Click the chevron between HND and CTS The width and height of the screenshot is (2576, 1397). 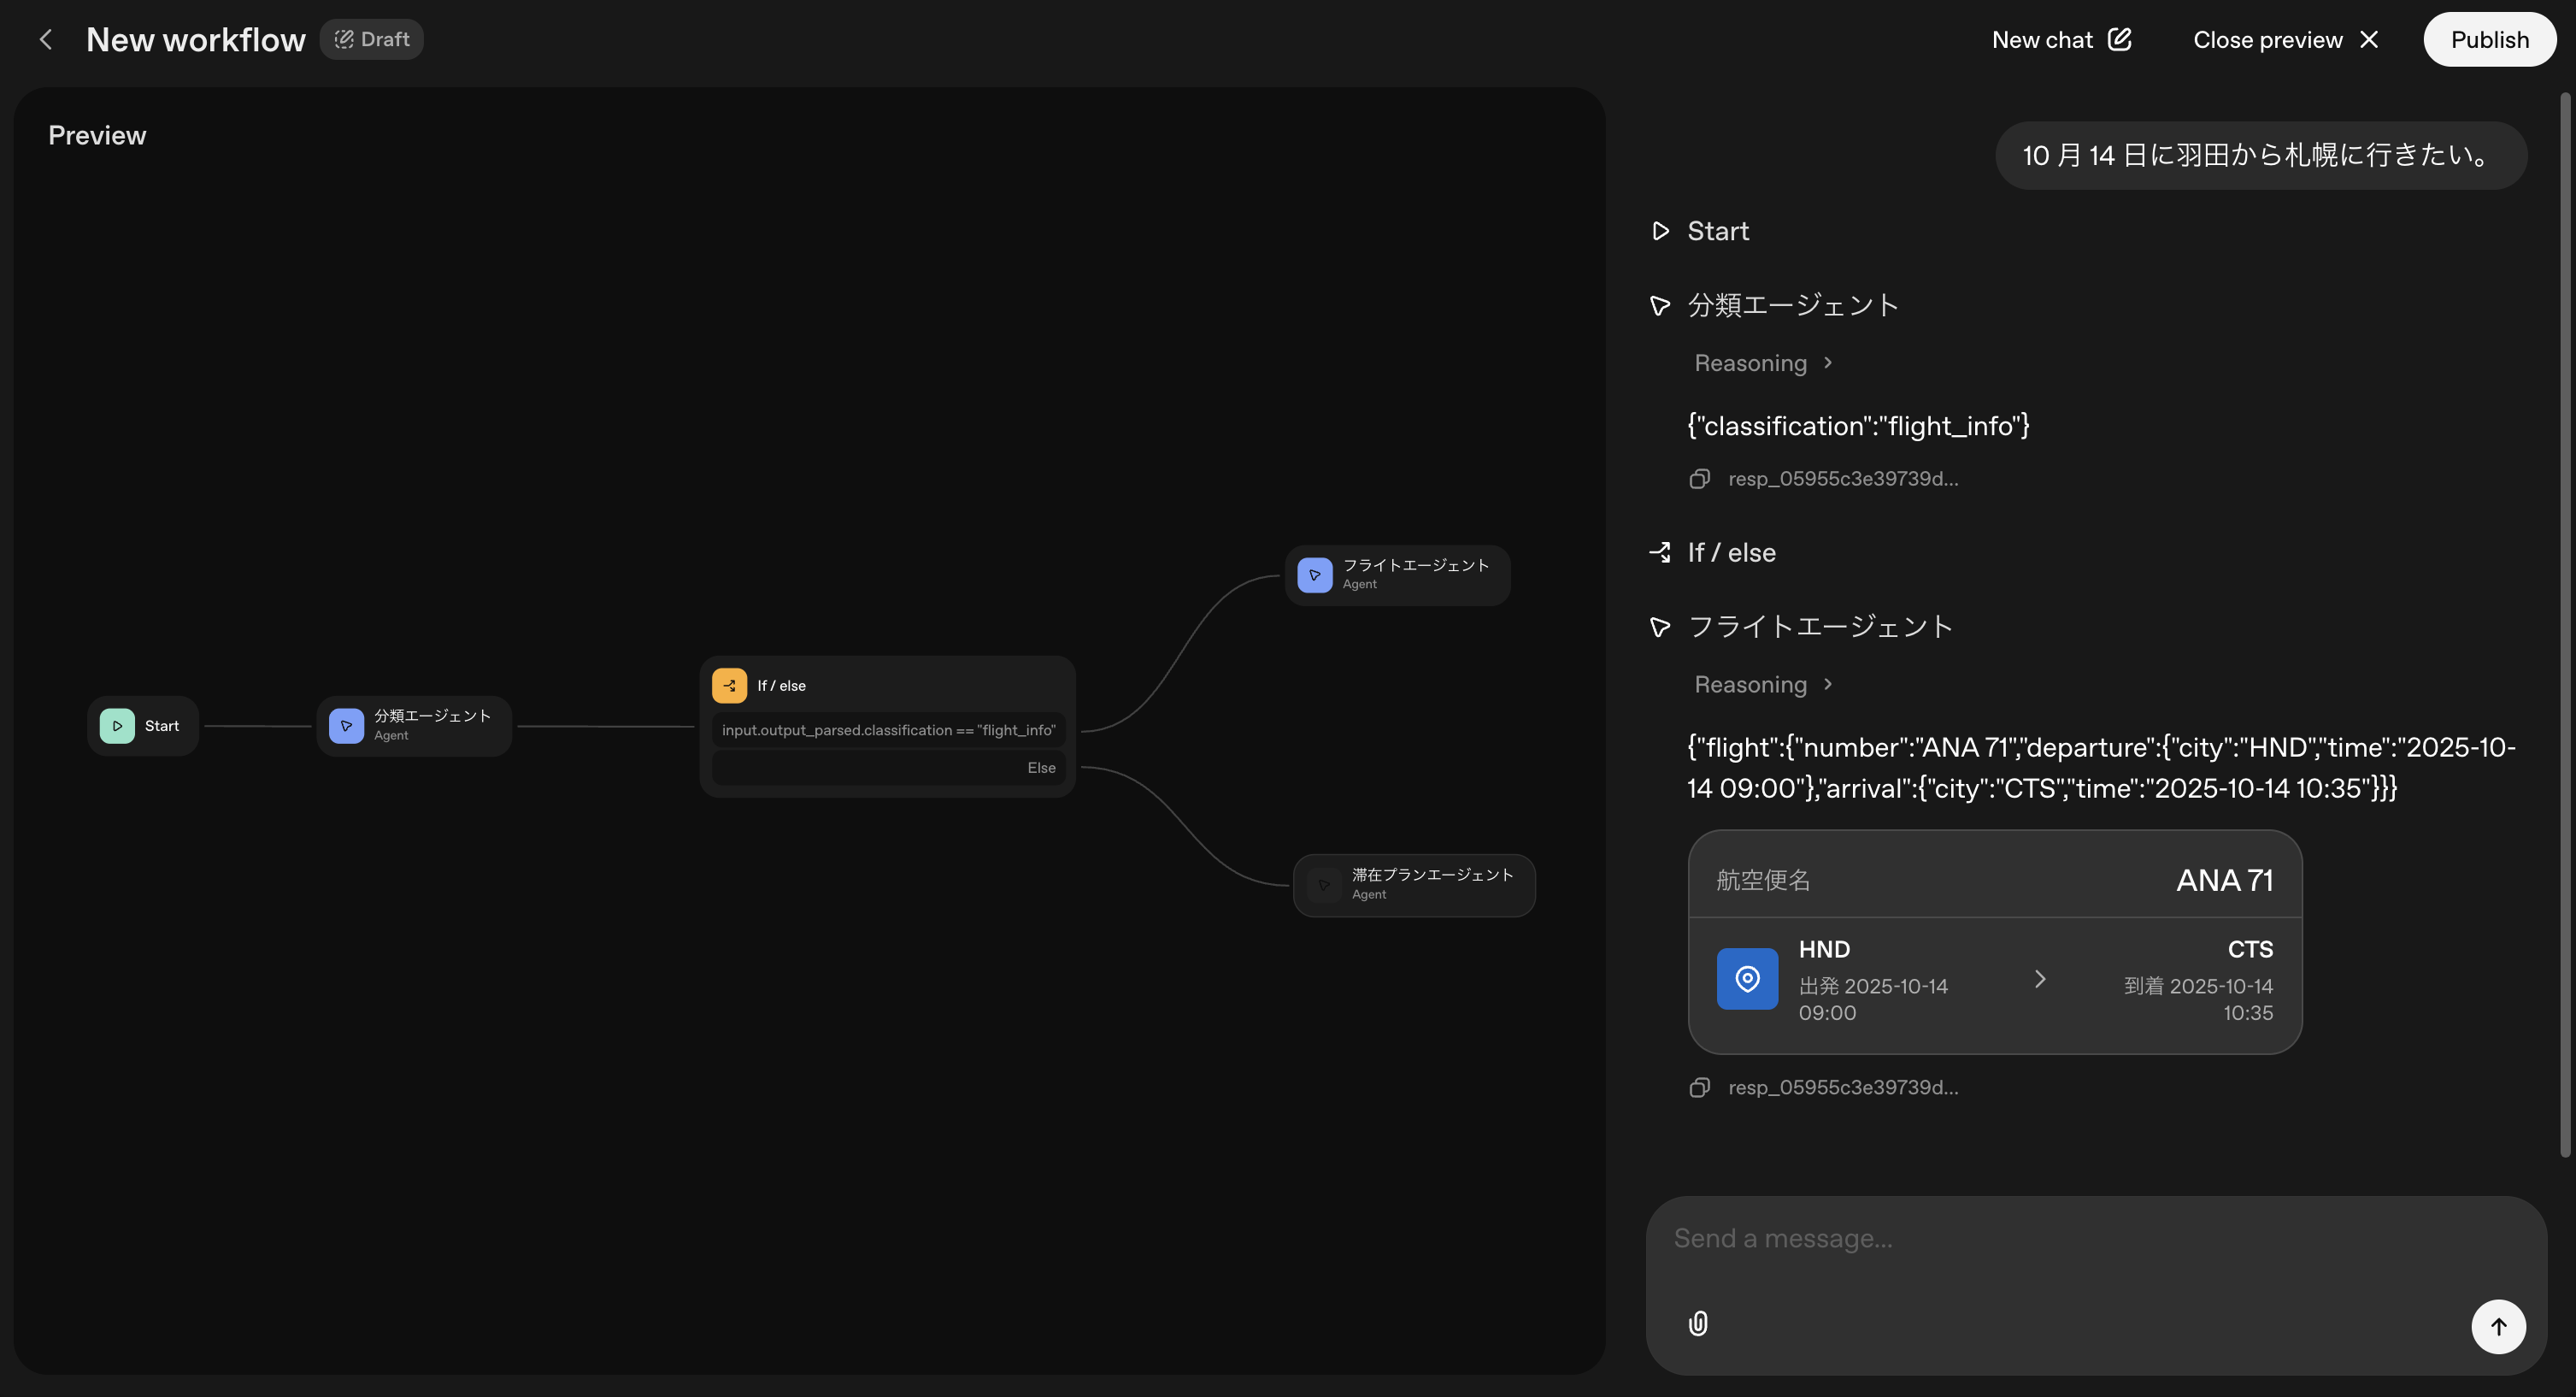(2040, 979)
